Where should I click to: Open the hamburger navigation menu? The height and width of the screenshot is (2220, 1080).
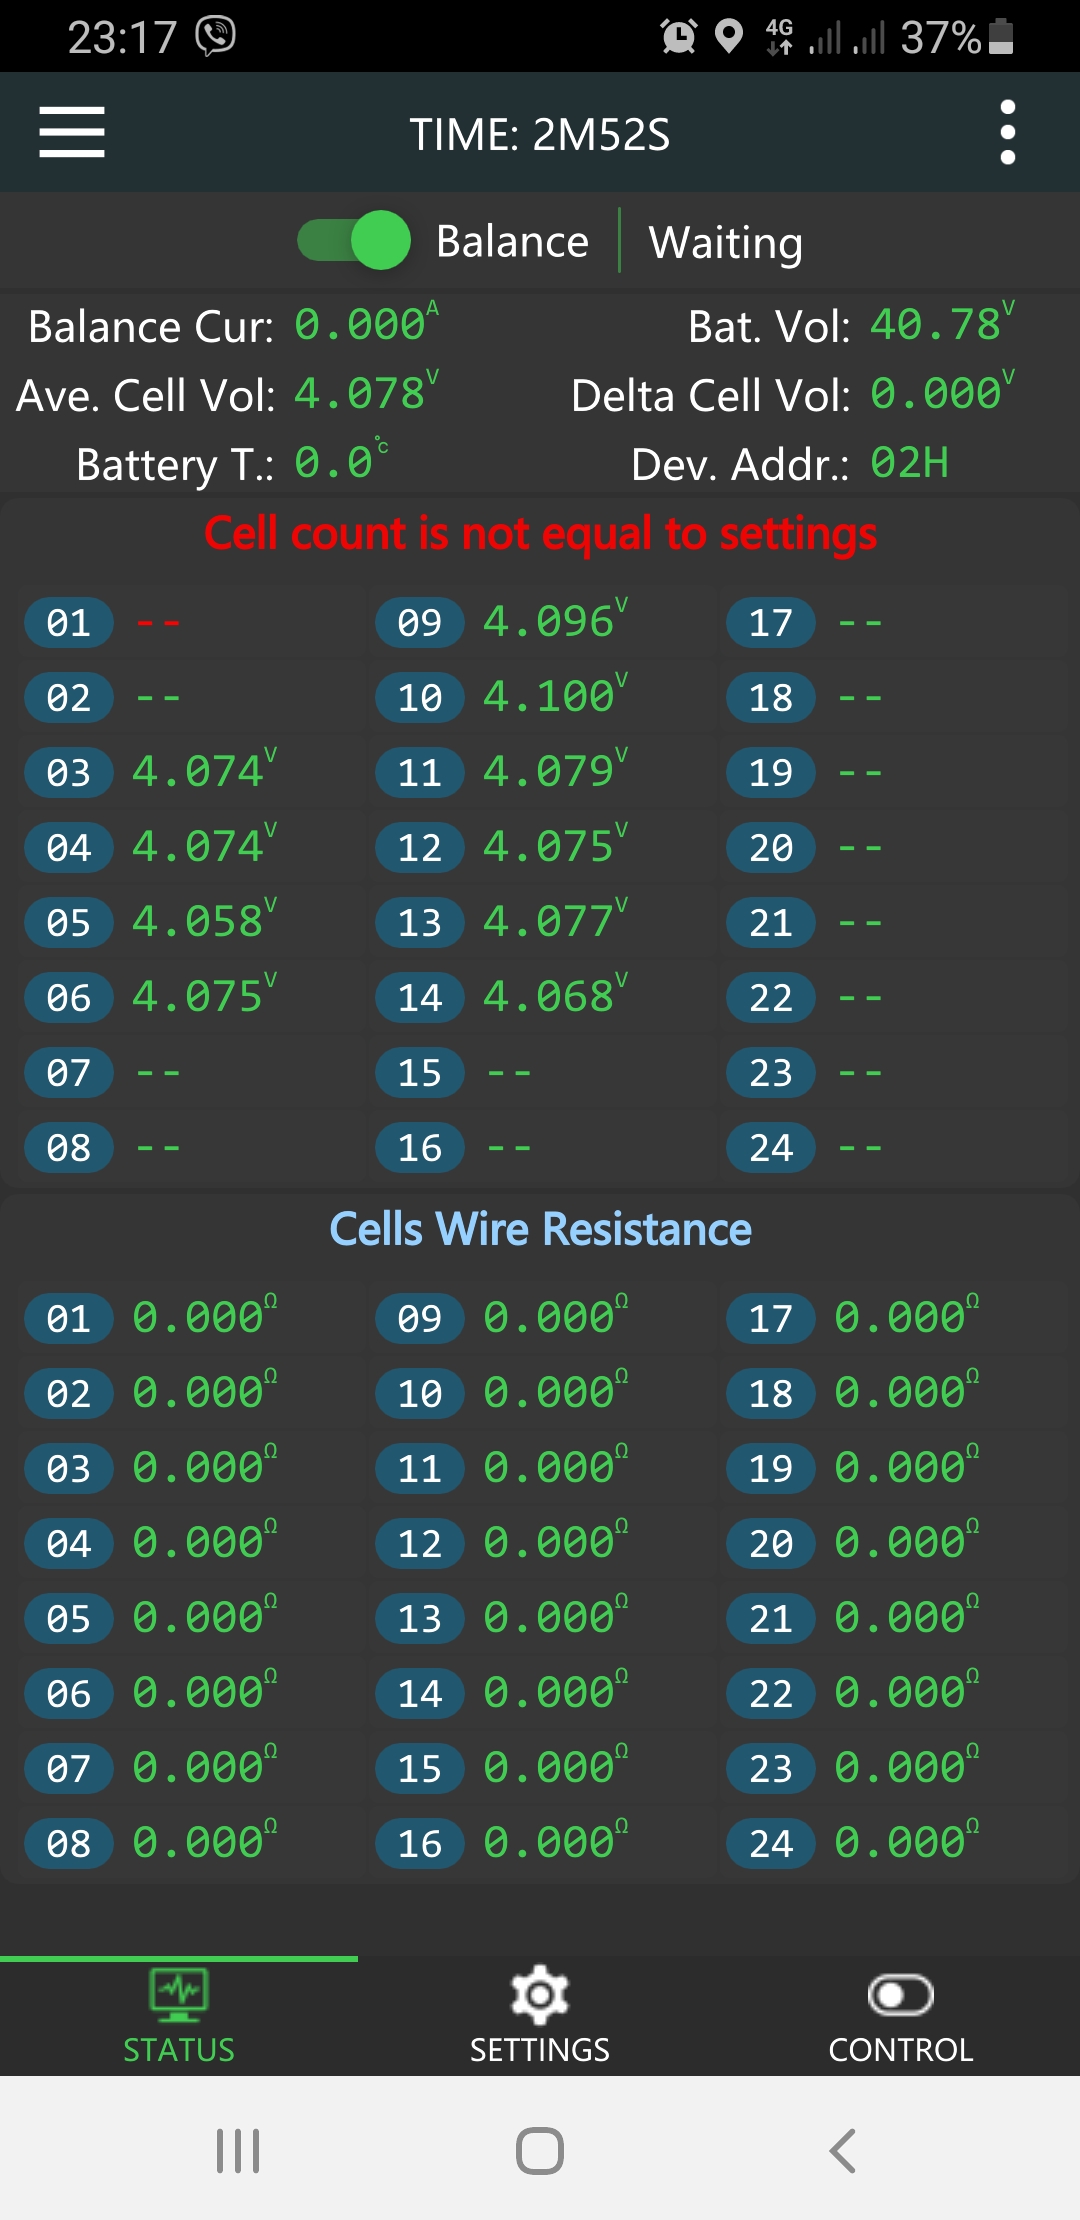[72, 133]
